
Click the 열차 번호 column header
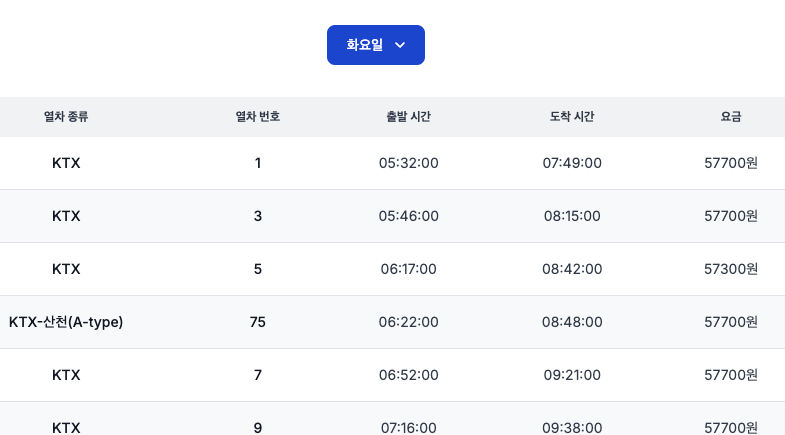tap(257, 117)
